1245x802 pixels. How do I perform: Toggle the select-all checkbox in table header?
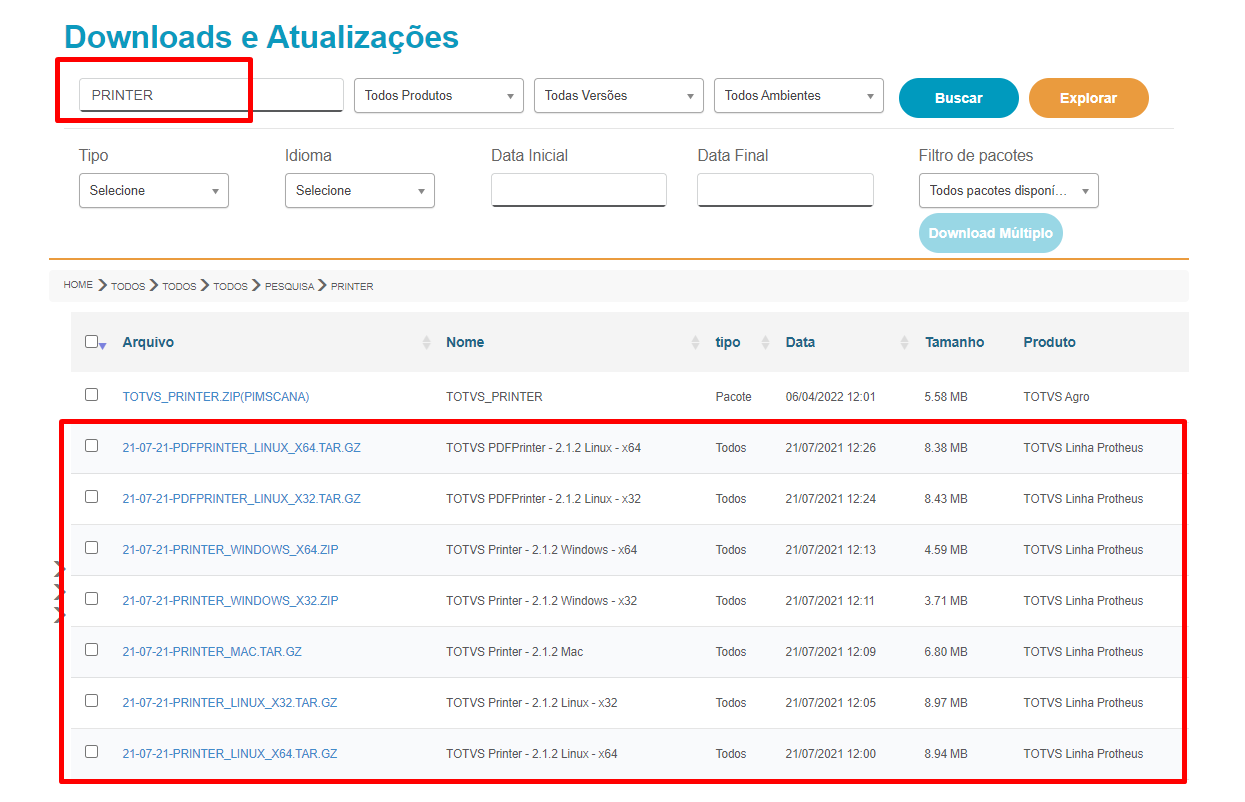(91, 342)
